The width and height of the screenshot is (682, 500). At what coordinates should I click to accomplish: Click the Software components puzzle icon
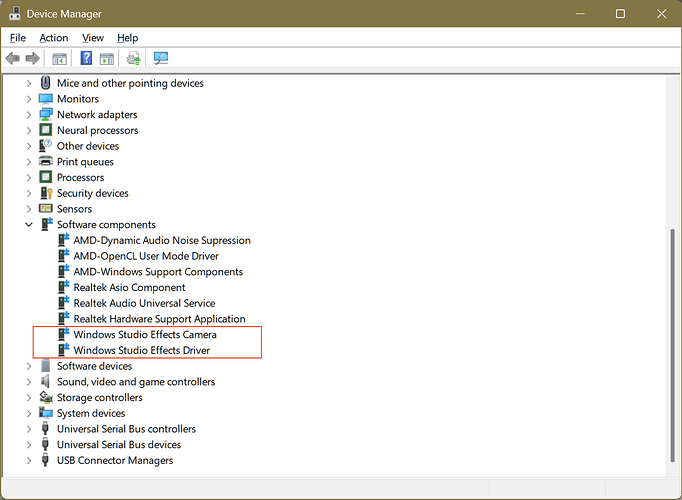pyautogui.click(x=47, y=224)
